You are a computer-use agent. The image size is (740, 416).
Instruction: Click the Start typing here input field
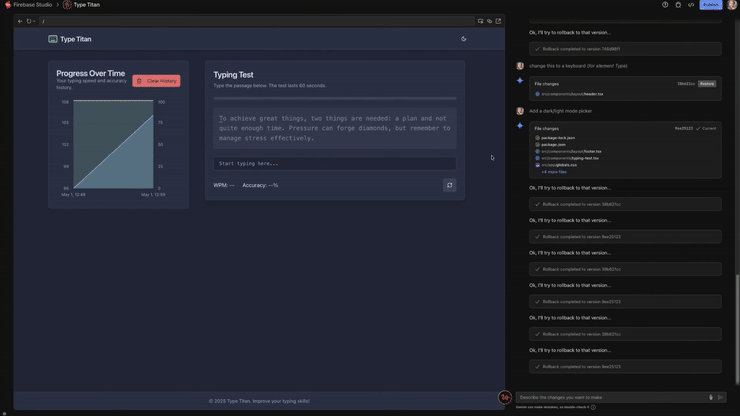coord(334,163)
